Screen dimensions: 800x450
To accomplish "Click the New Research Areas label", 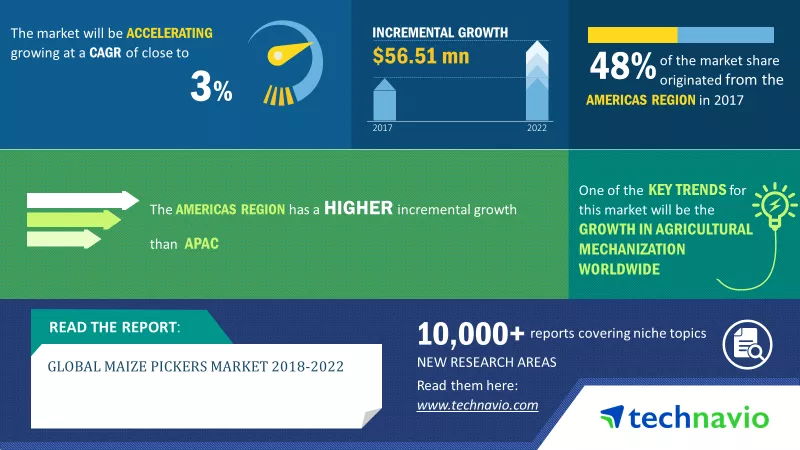I will pyautogui.click(x=486, y=361).
